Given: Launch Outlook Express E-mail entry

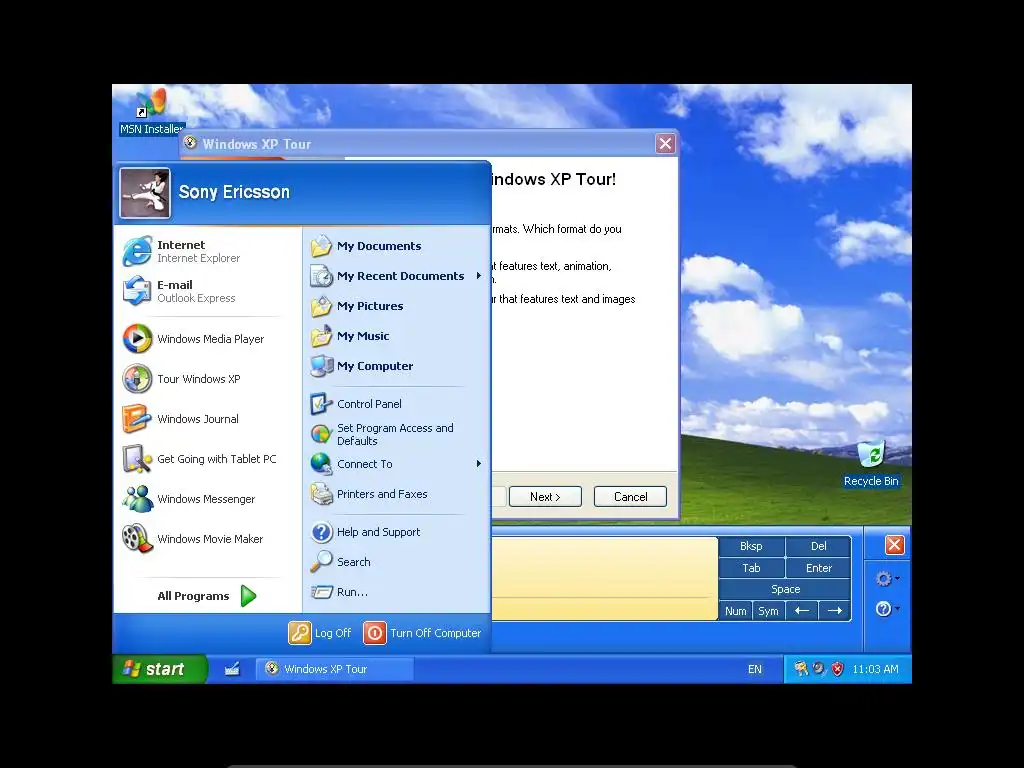Looking at the screenshot, I should pyautogui.click(x=208, y=291).
